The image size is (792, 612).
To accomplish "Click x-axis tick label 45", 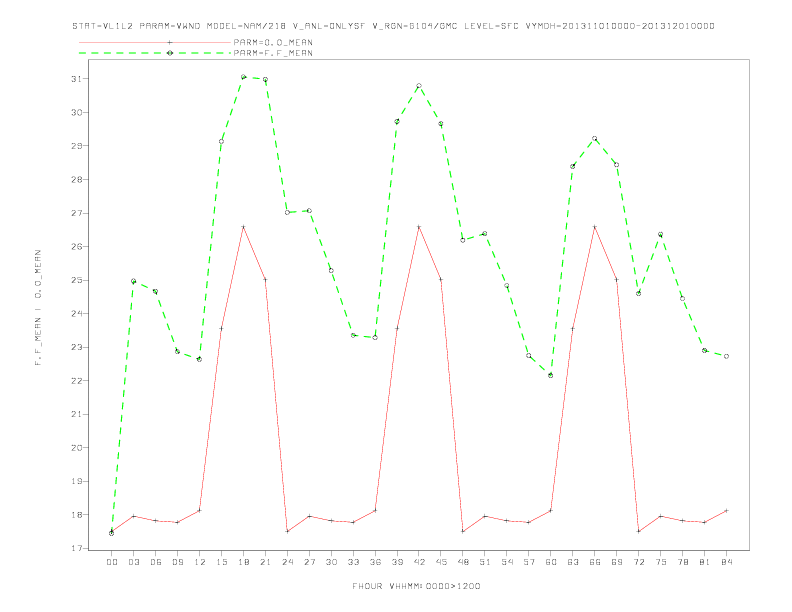I will [x=441, y=562].
